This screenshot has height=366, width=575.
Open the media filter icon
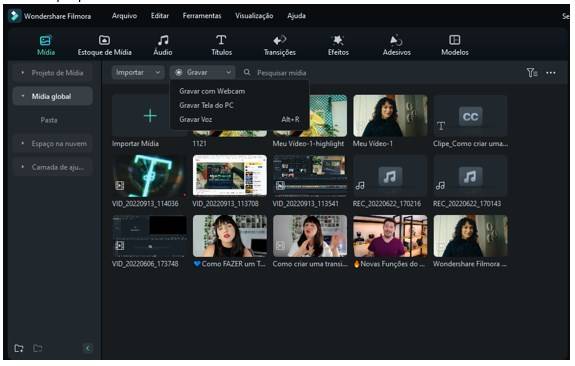532,73
